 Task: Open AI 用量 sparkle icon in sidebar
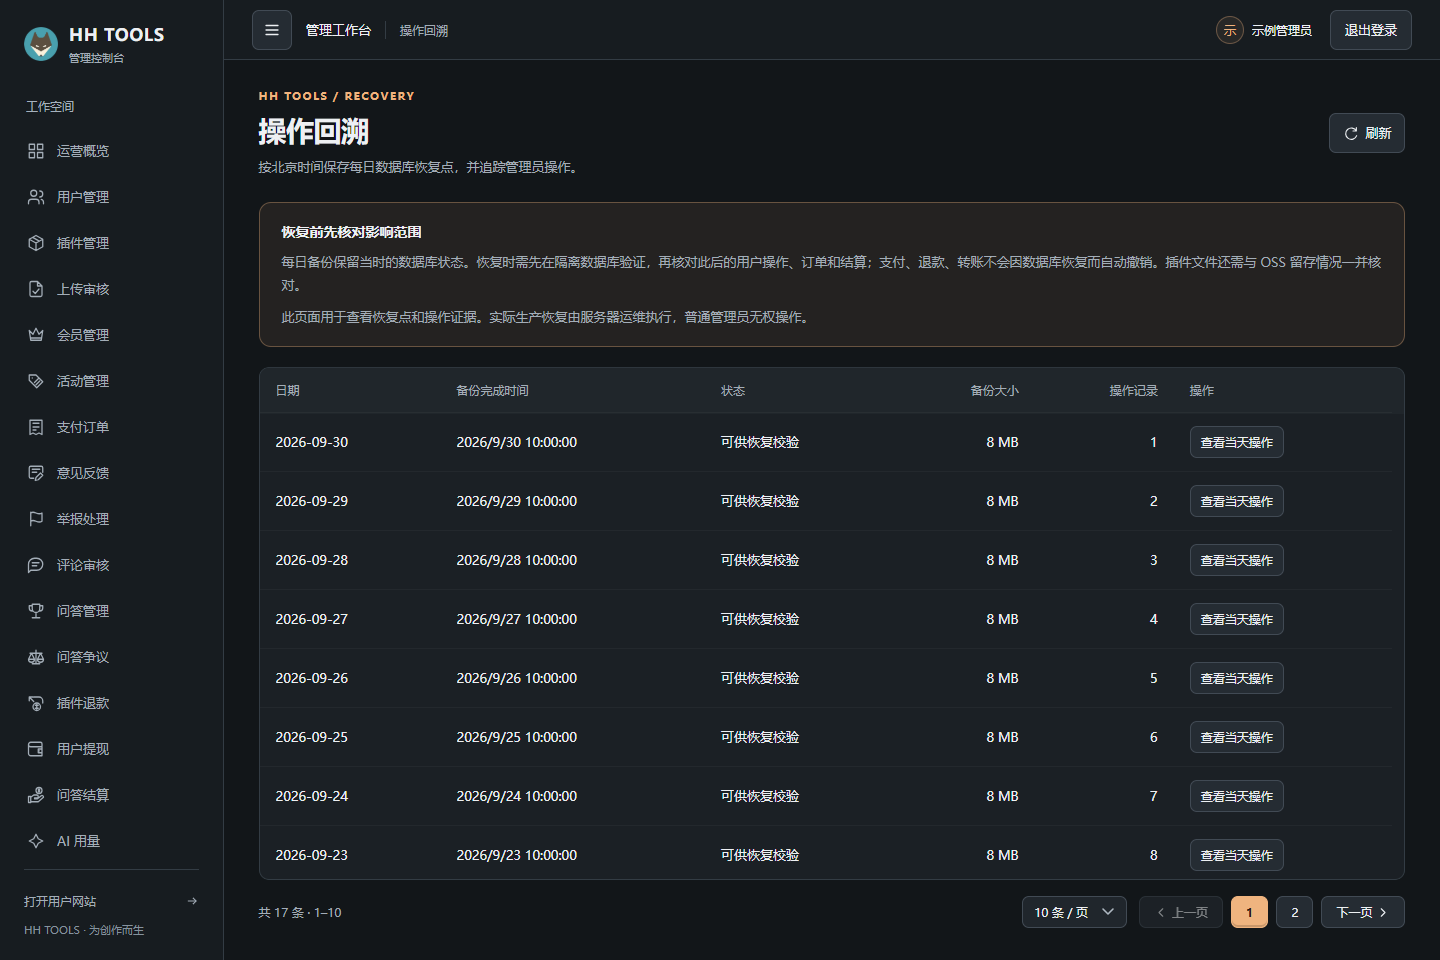[x=36, y=841]
